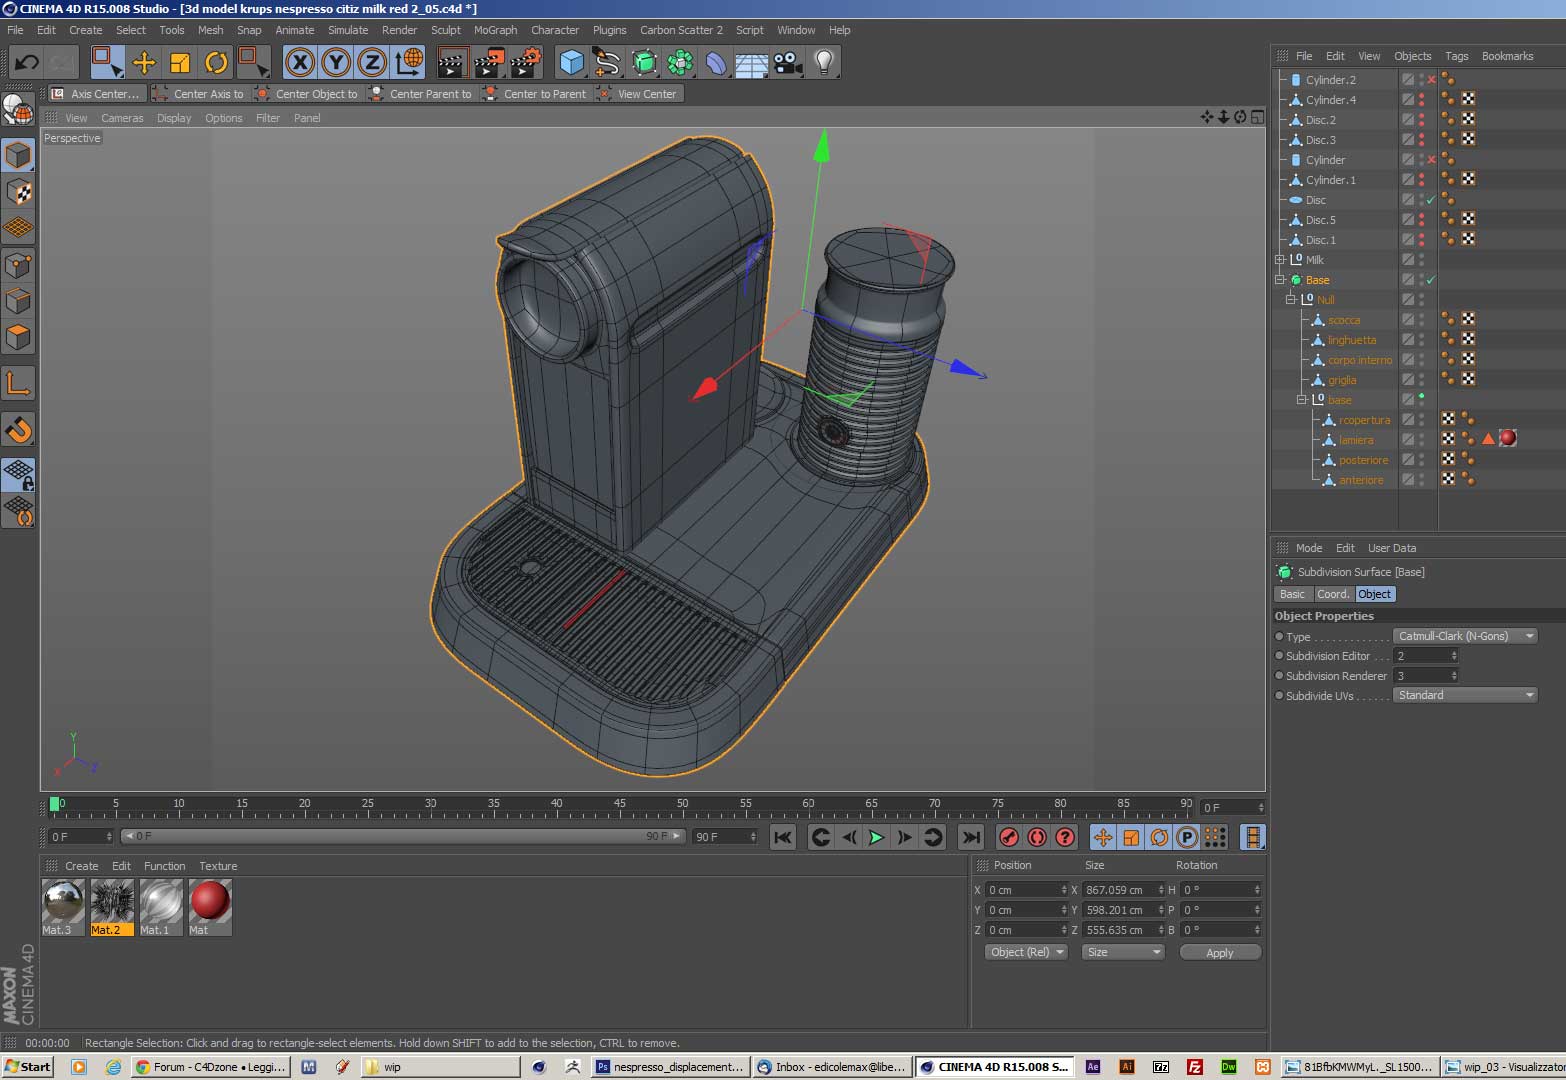The image size is (1566, 1080).
Task: Expand the Milk null group
Action: [1279, 260]
